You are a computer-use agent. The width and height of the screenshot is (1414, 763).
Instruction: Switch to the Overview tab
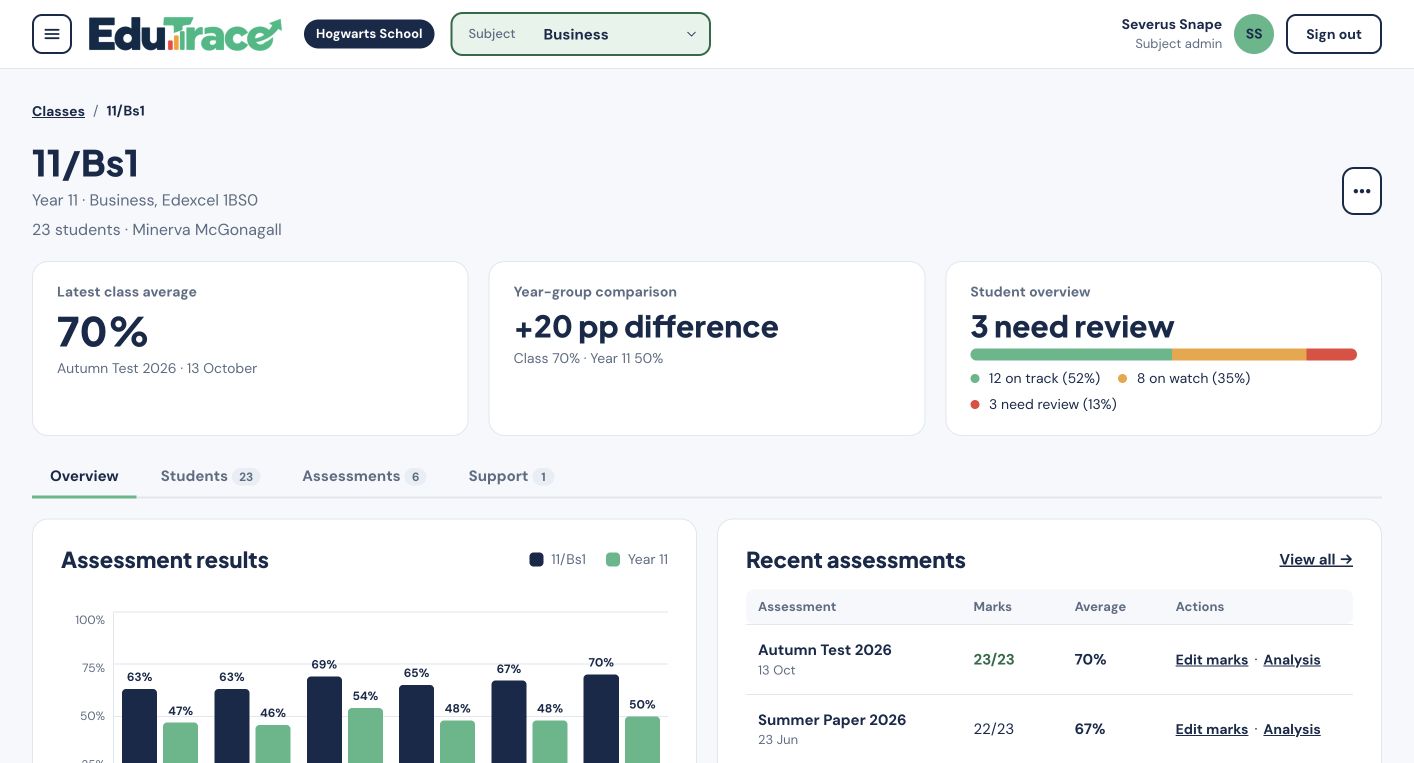coord(84,476)
